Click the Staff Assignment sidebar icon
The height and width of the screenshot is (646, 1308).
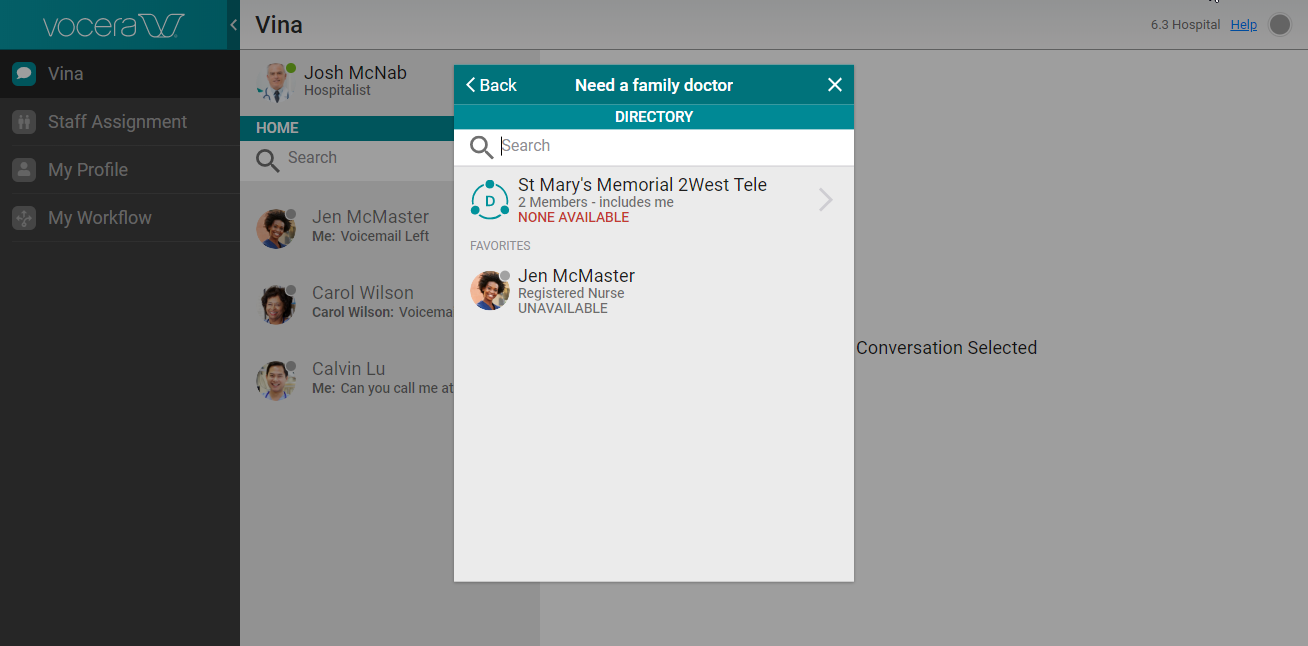(x=24, y=122)
